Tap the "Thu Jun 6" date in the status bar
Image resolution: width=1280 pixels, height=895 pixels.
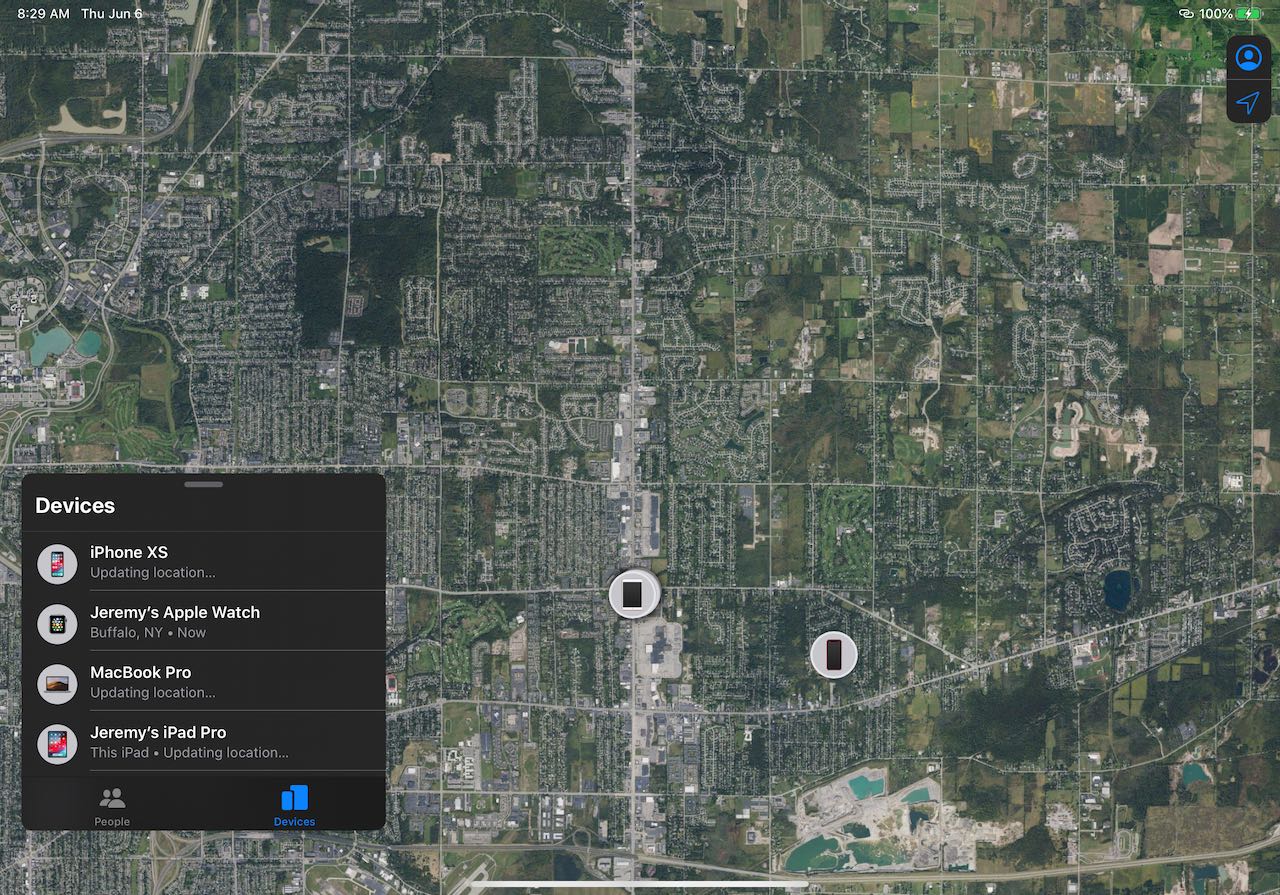(x=111, y=14)
